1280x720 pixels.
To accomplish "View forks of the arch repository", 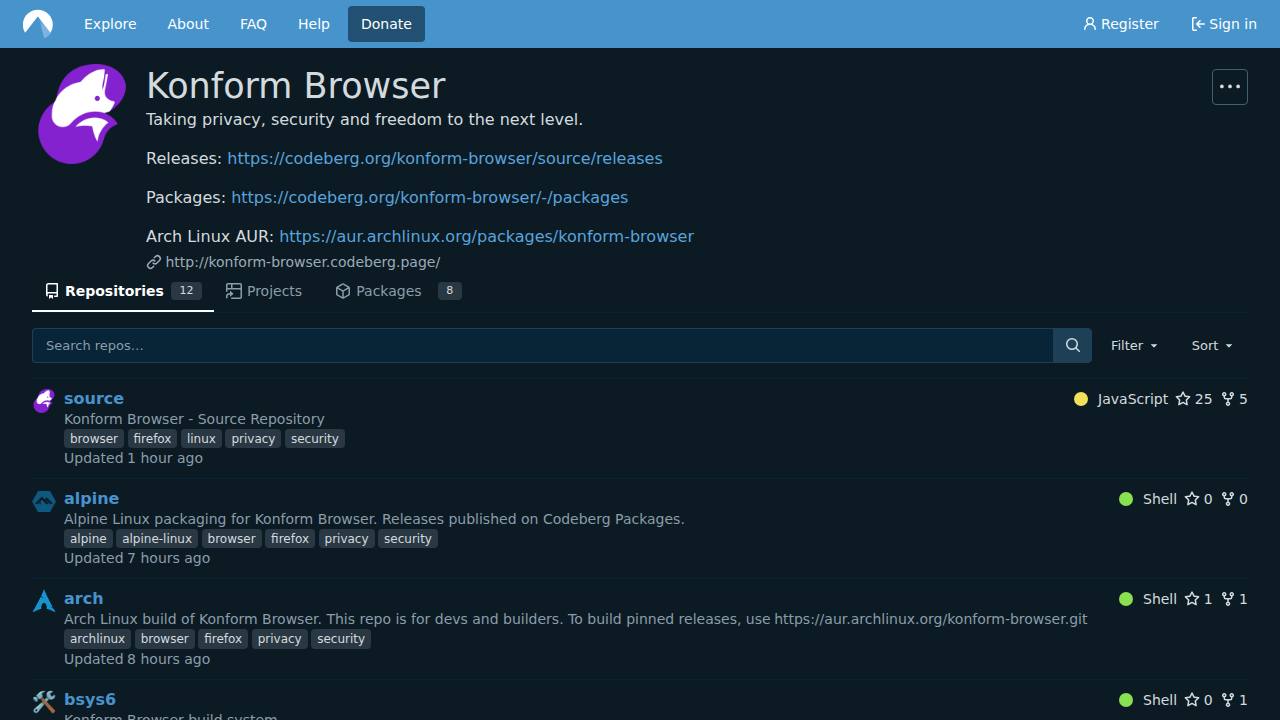I will pyautogui.click(x=1234, y=599).
